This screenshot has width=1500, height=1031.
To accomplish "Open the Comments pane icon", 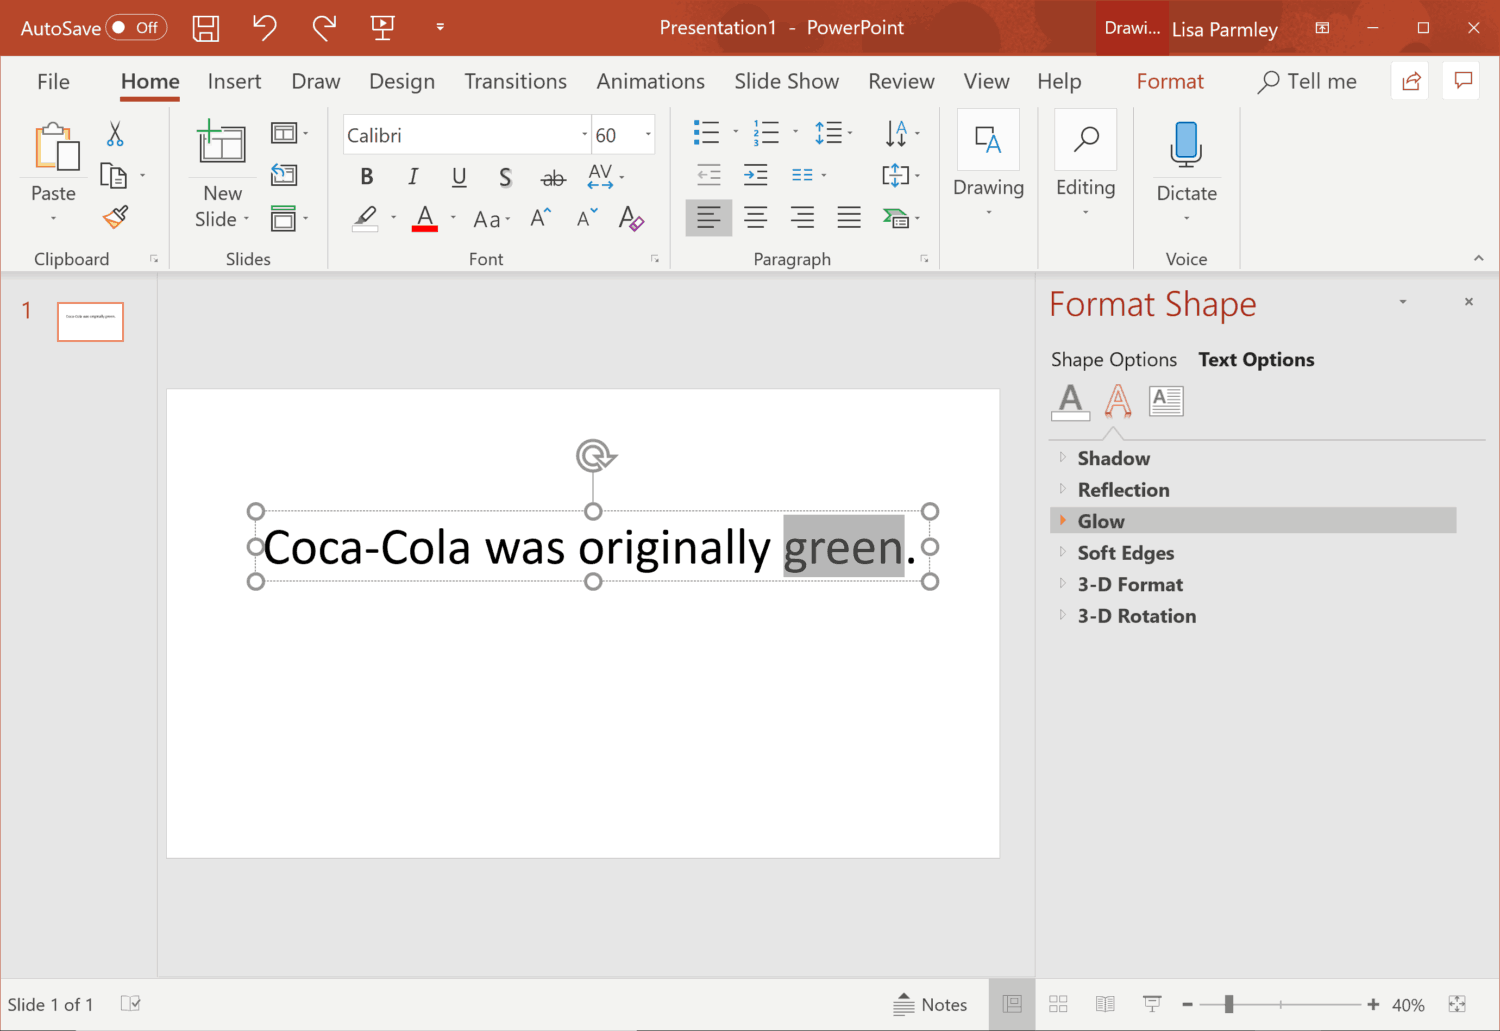I will pyautogui.click(x=1463, y=81).
